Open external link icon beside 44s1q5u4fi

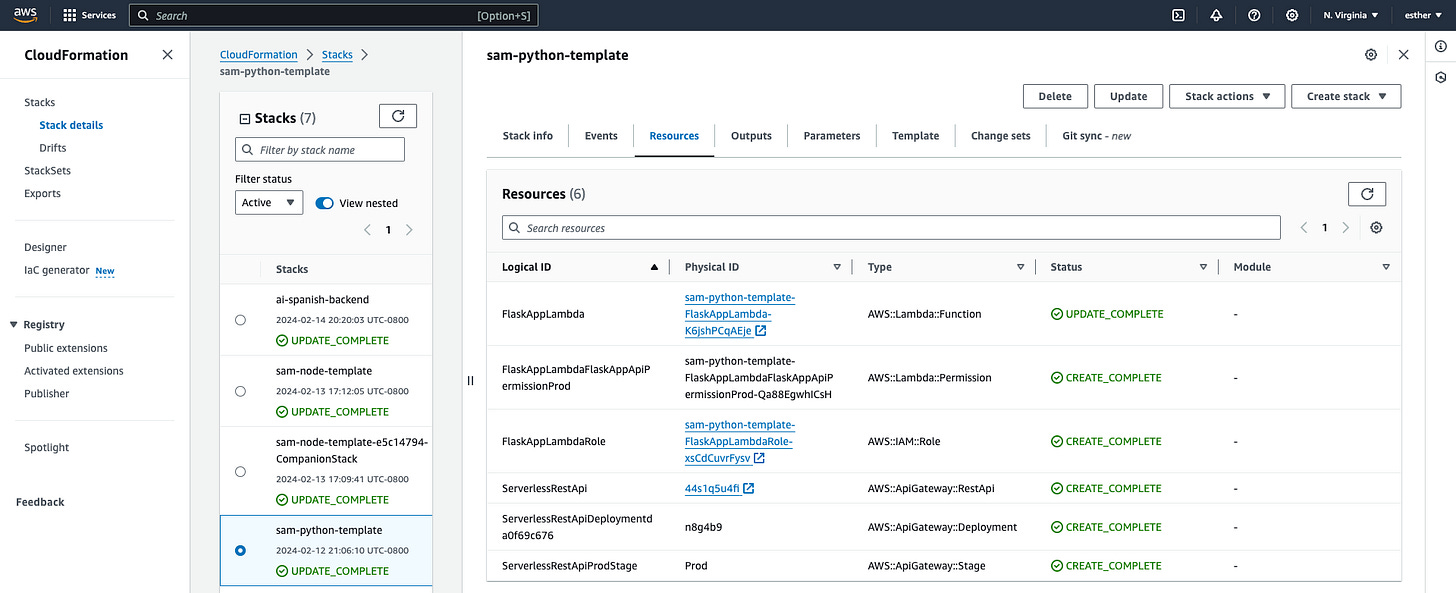tap(749, 489)
